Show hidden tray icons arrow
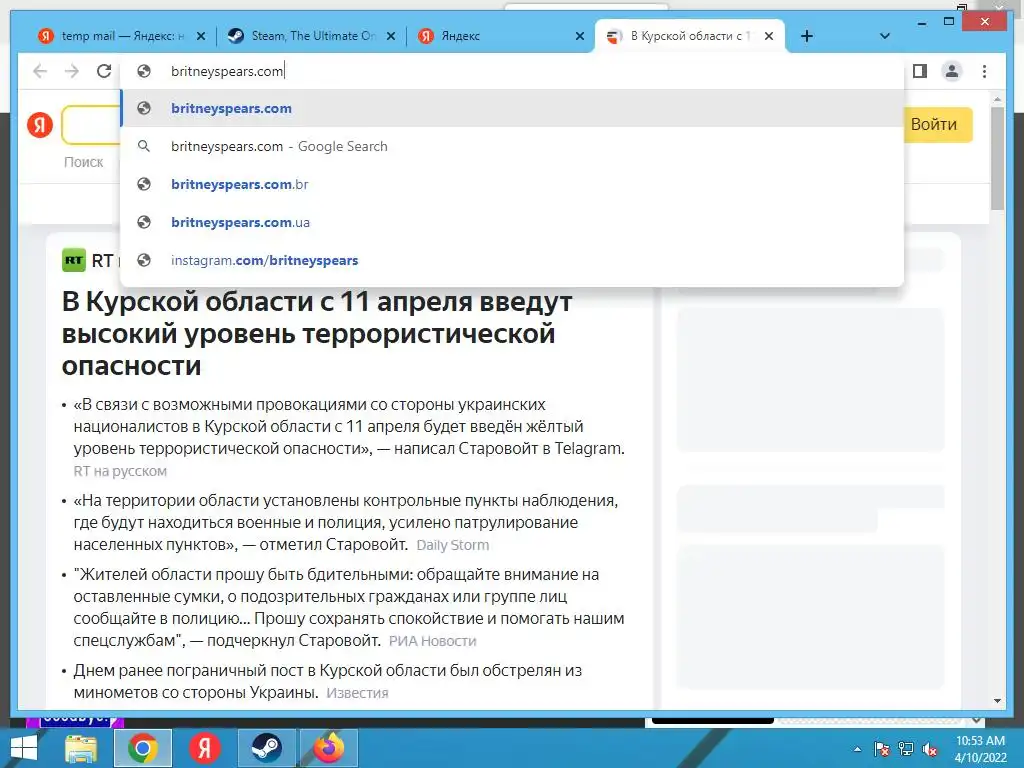 tap(857, 749)
